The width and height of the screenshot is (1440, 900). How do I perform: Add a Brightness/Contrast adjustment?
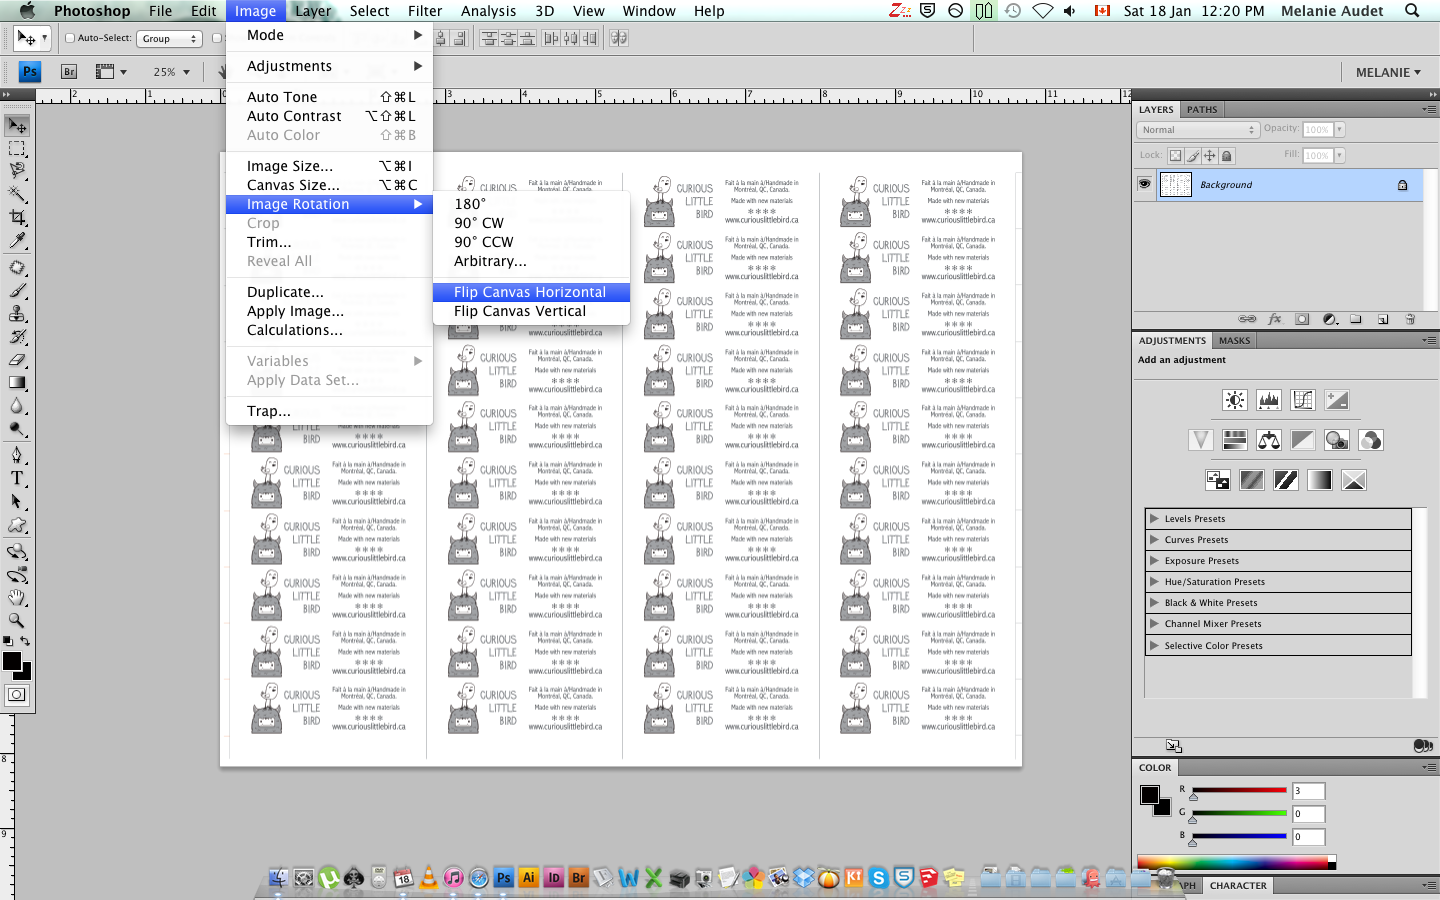[x=1235, y=400]
